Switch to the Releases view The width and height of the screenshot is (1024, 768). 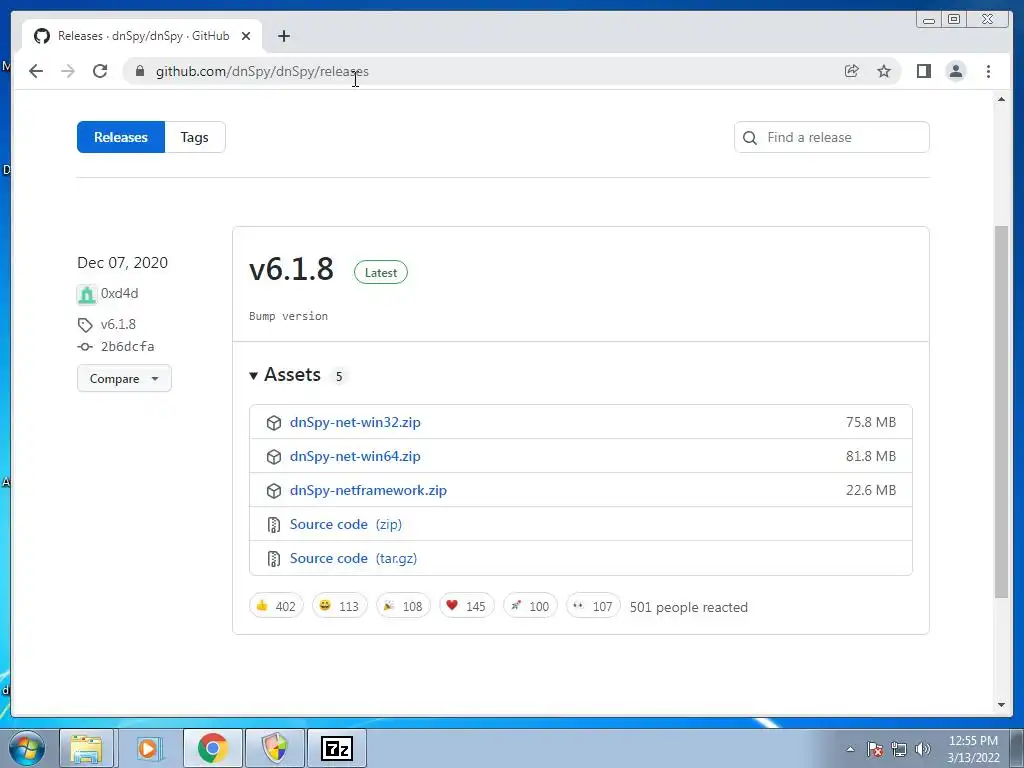(x=121, y=137)
